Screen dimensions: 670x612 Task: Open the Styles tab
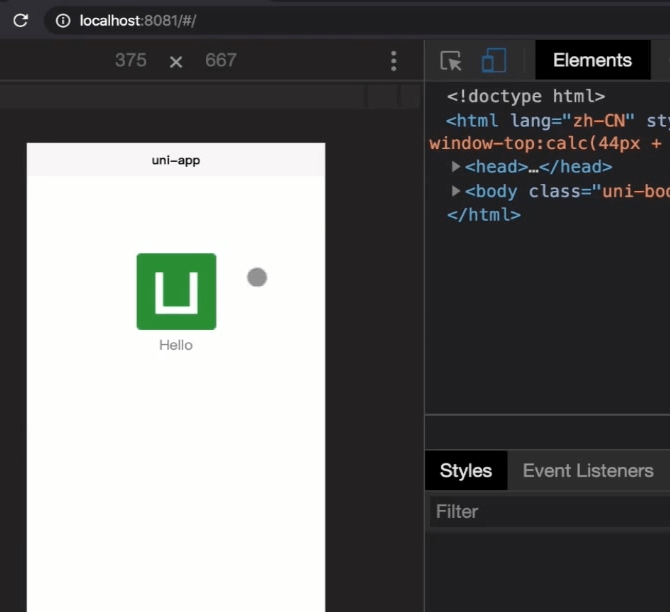466,471
